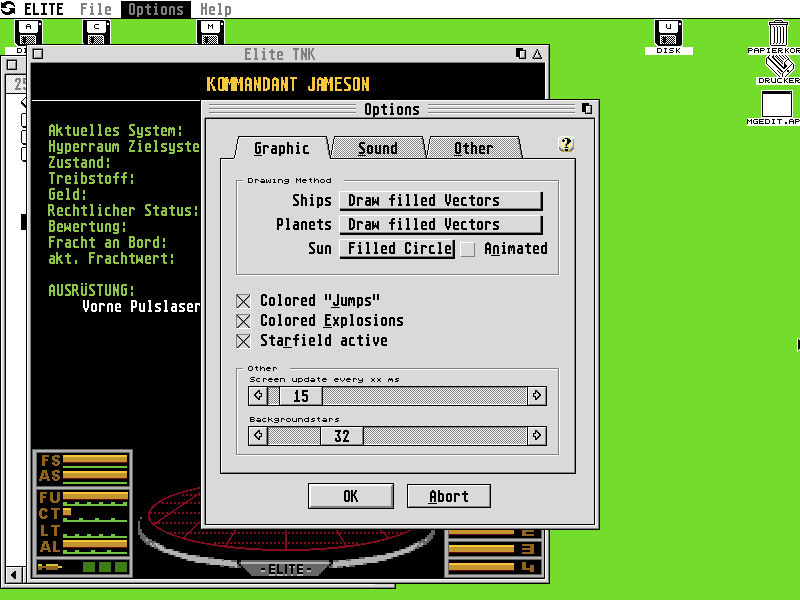The image size is (800, 600).
Task: Enable the Animated sun checkbox
Action: coord(468,249)
